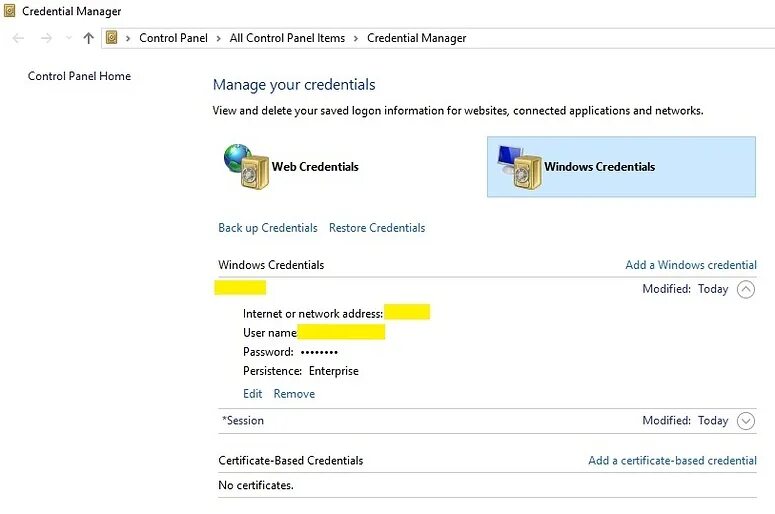The width and height of the screenshot is (775, 514).
Task: Open the recent locations dropdown arrow
Action: coord(68,38)
